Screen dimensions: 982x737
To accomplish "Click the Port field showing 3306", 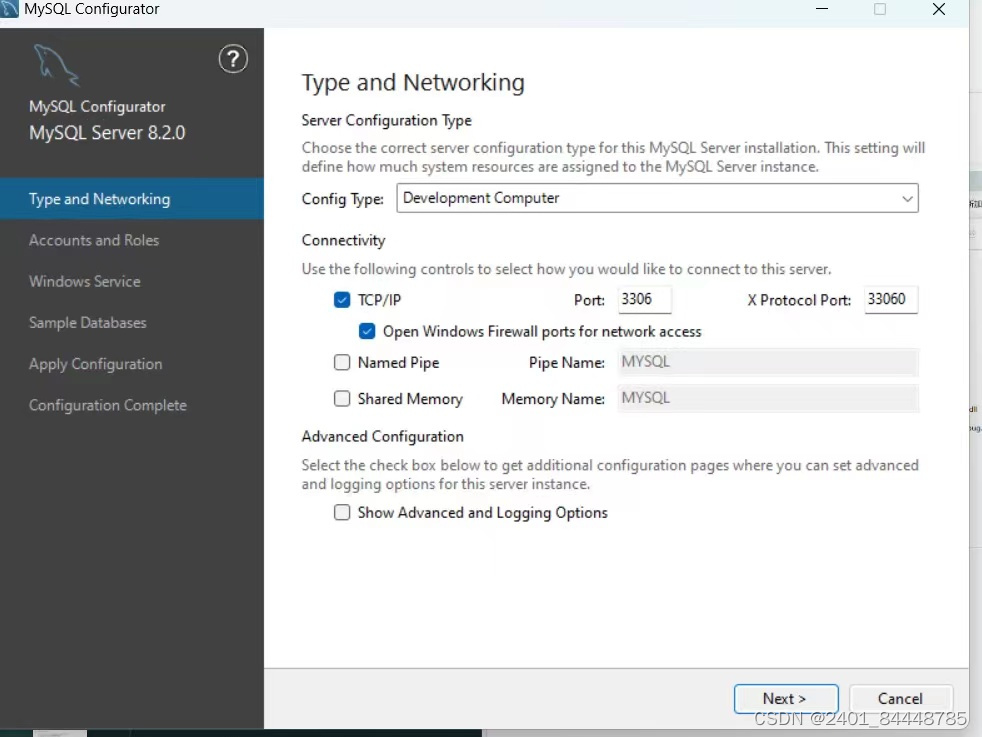I will [644, 299].
